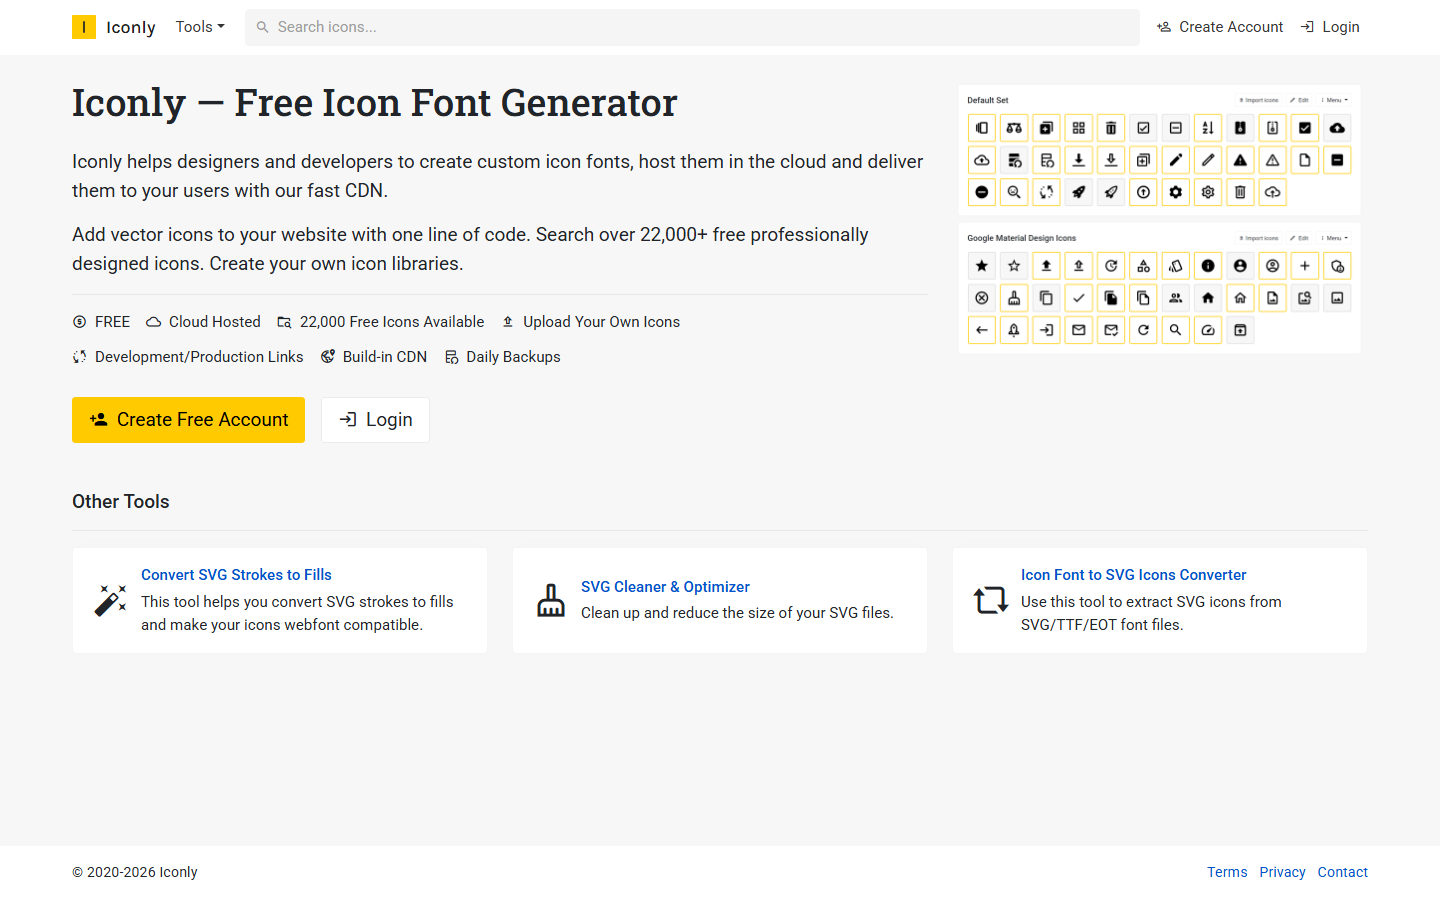Select the envelope mail icon in Material Design set

(x=1078, y=330)
